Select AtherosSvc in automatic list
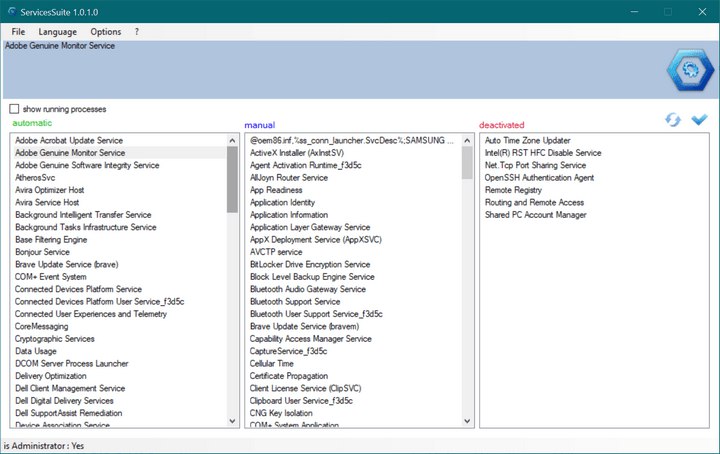Image resolution: width=720 pixels, height=454 pixels. pyautogui.click(x=35, y=178)
